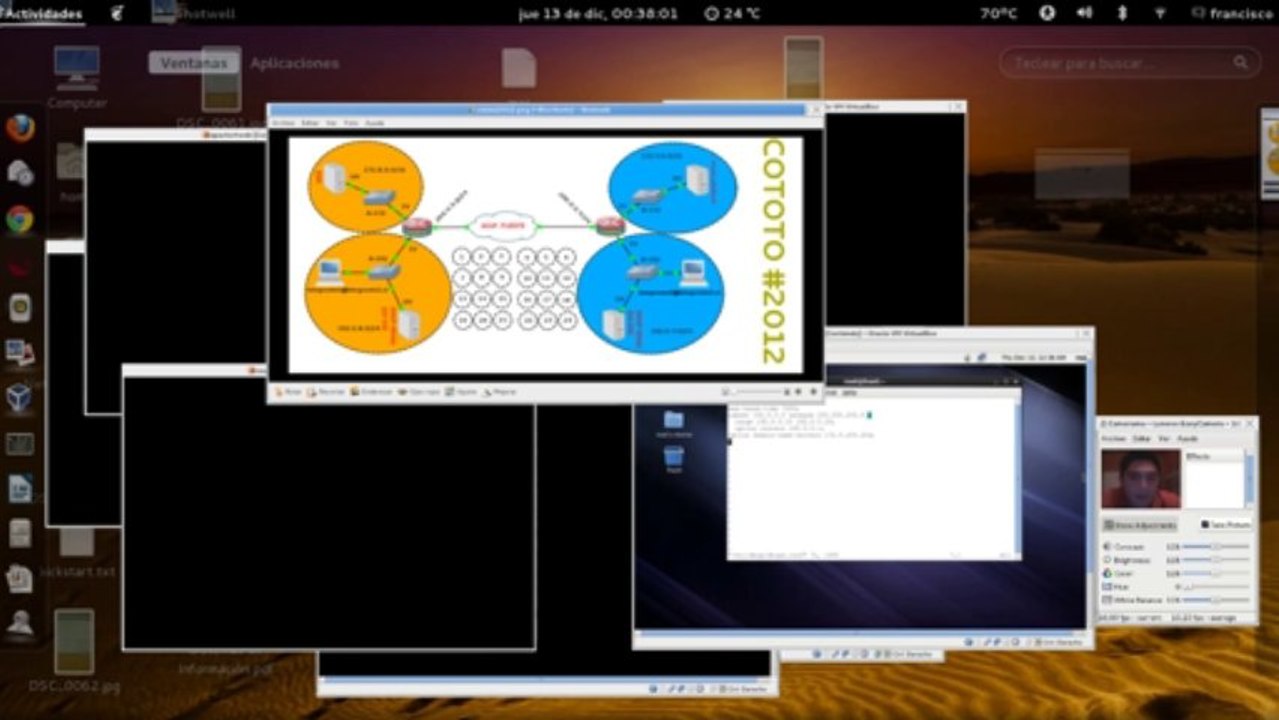
Task: Launch Google Chrome from the dash
Action: (20, 219)
